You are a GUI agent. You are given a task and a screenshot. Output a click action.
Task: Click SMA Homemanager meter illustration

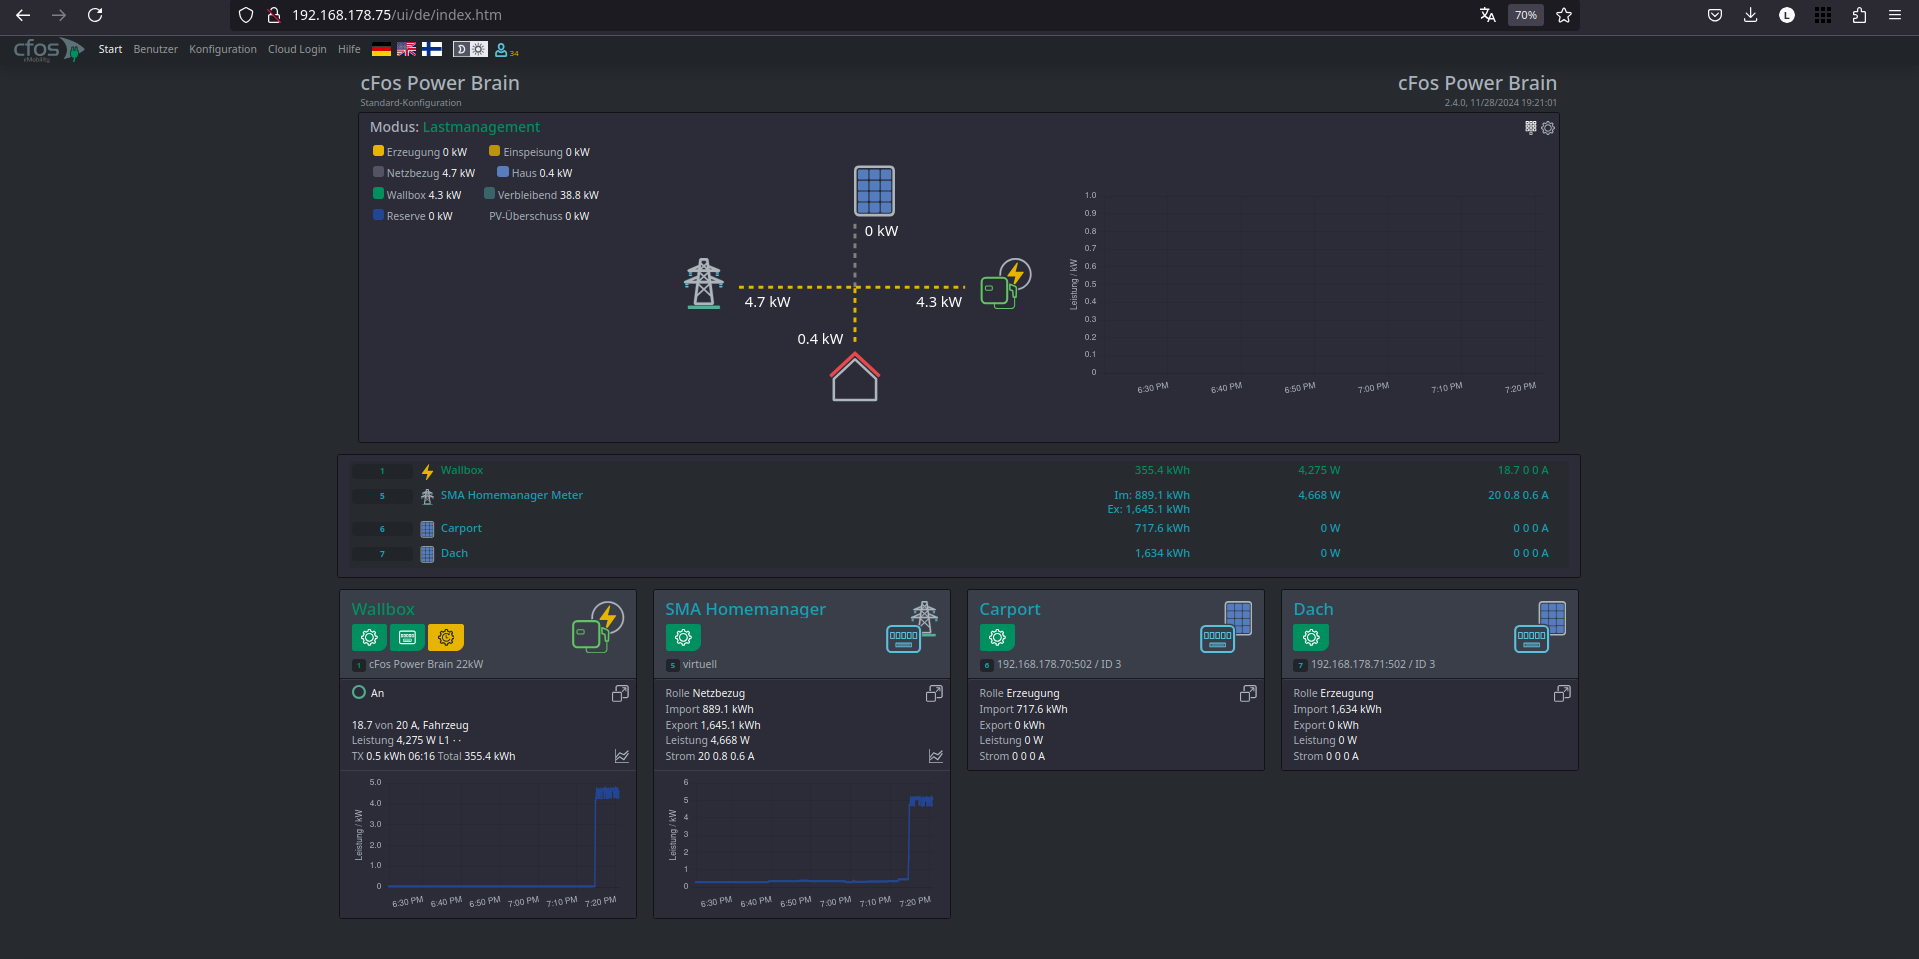coord(912,627)
